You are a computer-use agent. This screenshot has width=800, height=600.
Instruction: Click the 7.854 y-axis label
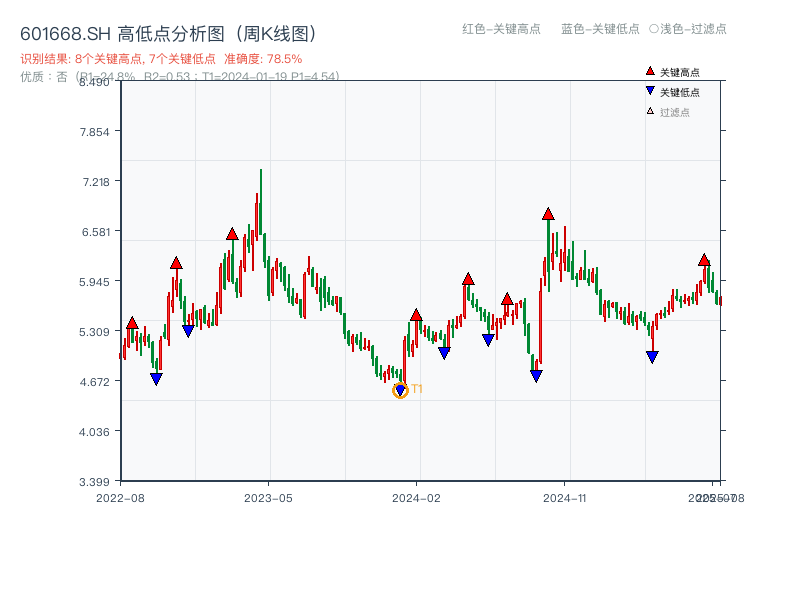point(94,132)
